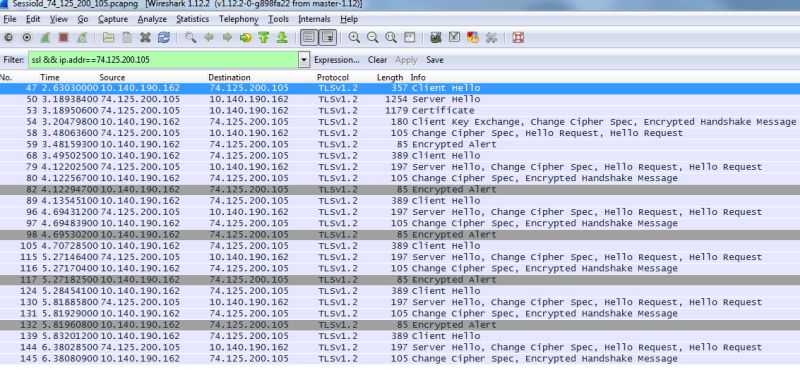Go back in packet history
Viewport: 800px width, 370px height.
[x=209, y=38]
